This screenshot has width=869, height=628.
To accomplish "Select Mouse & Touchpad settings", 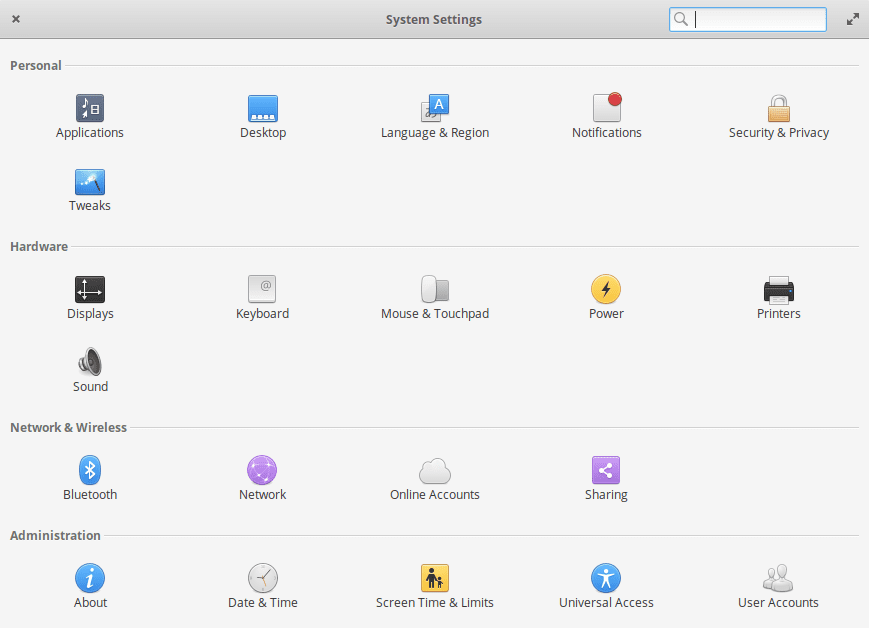I will [435, 295].
